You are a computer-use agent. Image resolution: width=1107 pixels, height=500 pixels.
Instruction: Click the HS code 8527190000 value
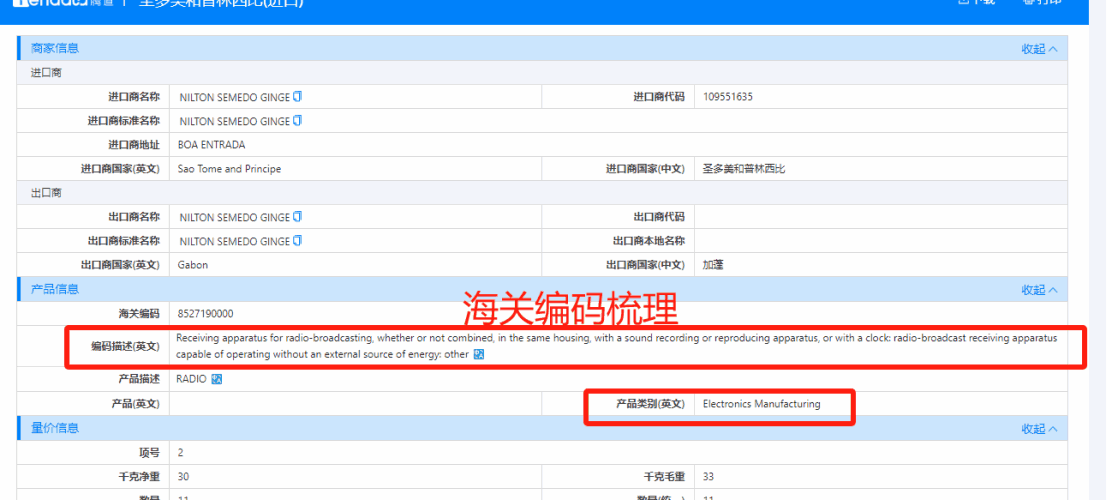205,314
